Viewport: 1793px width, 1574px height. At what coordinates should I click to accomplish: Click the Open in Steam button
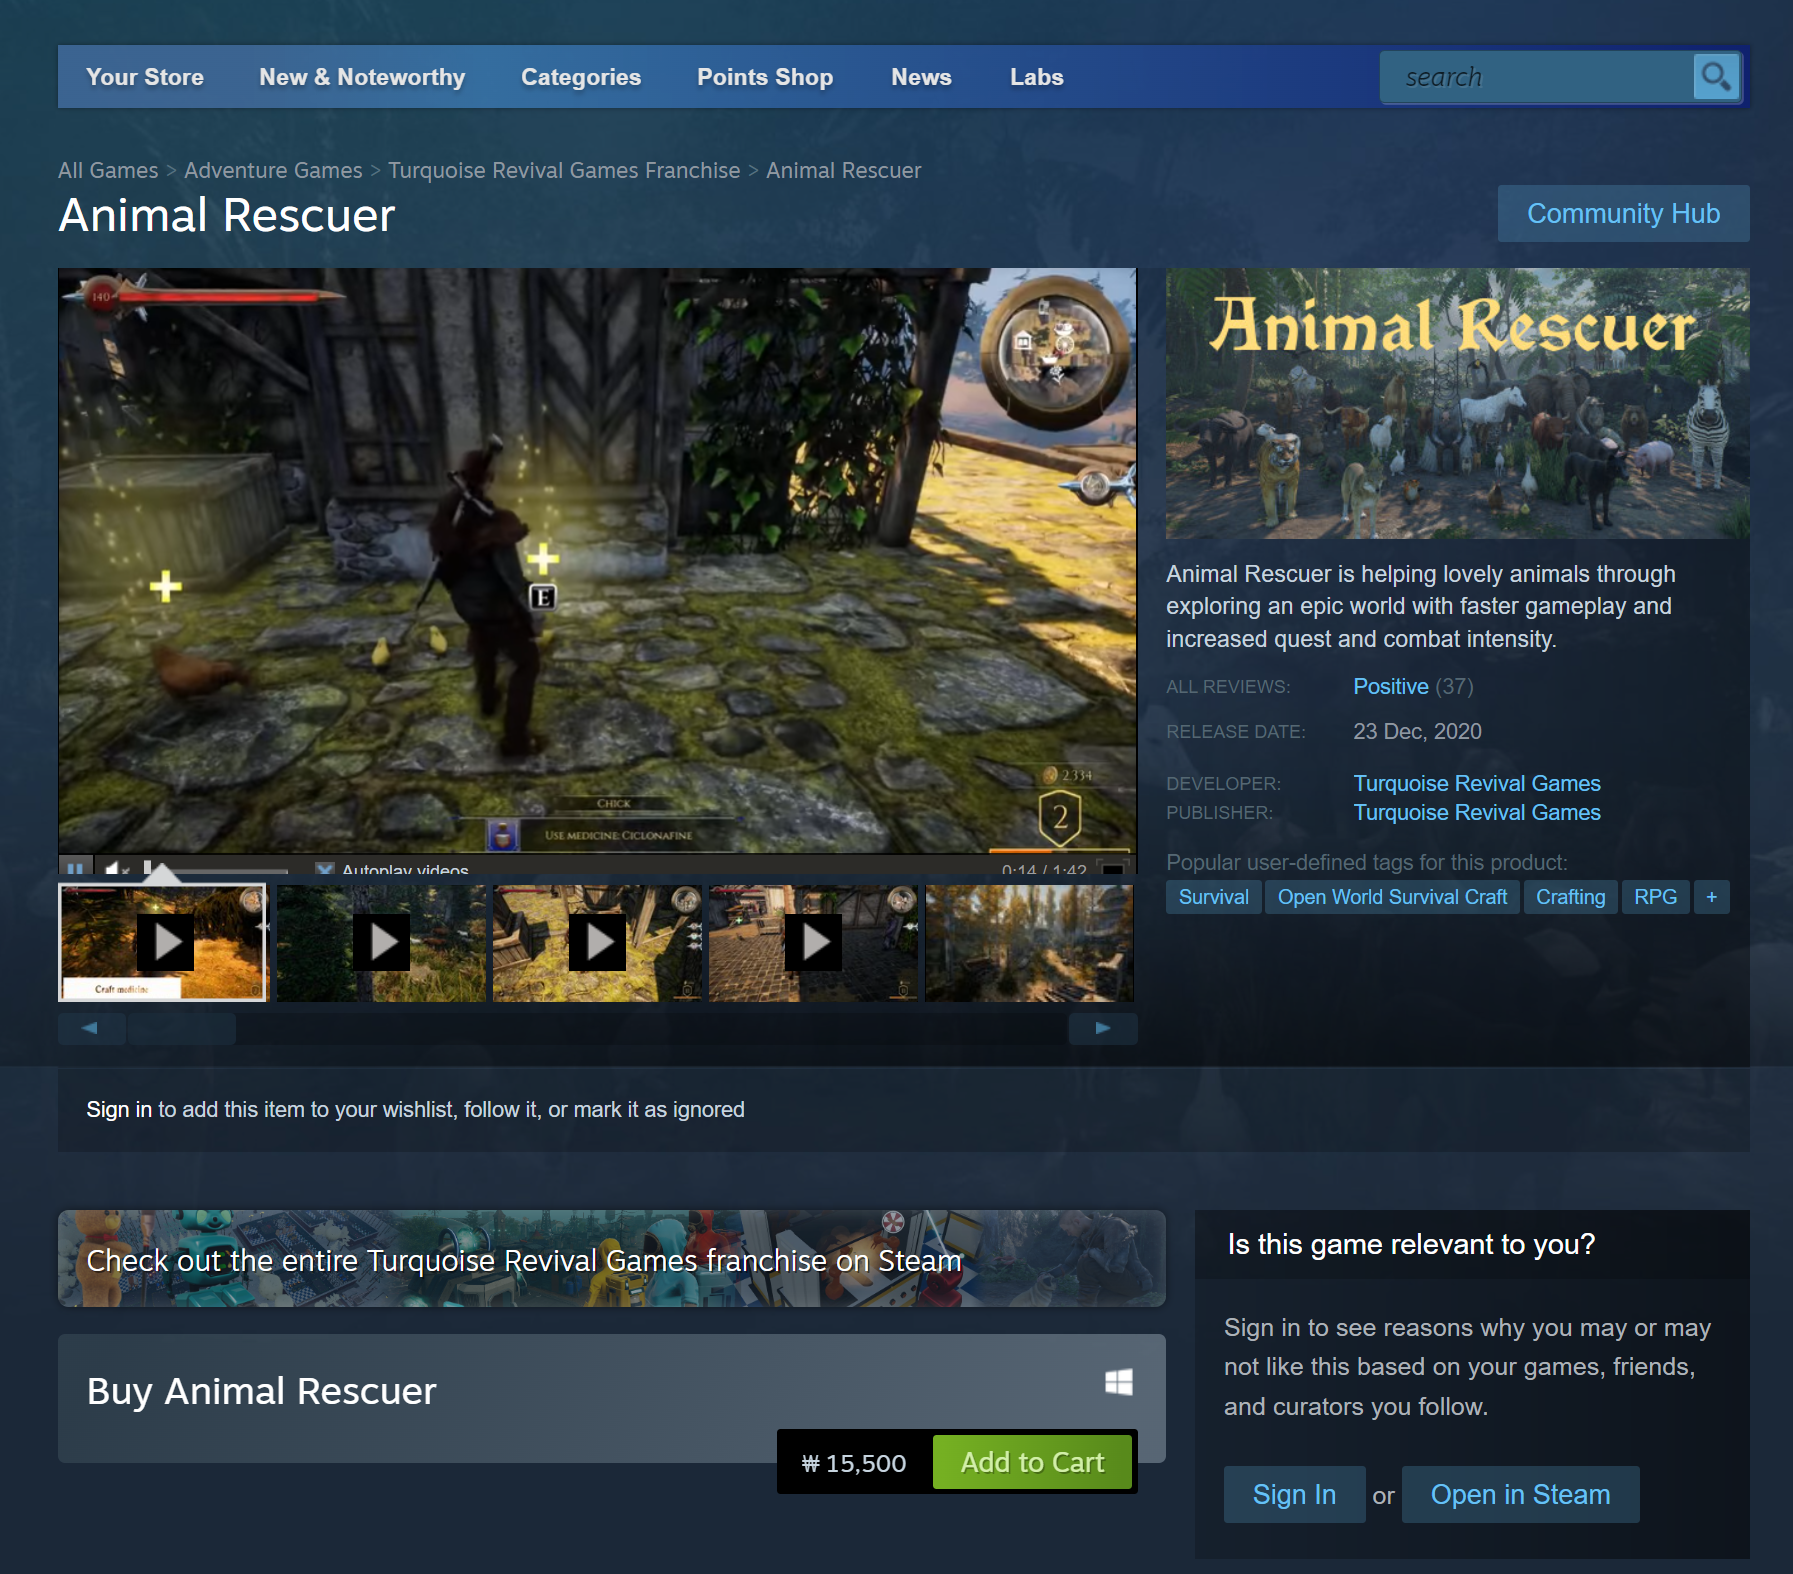[x=1520, y=1494]
